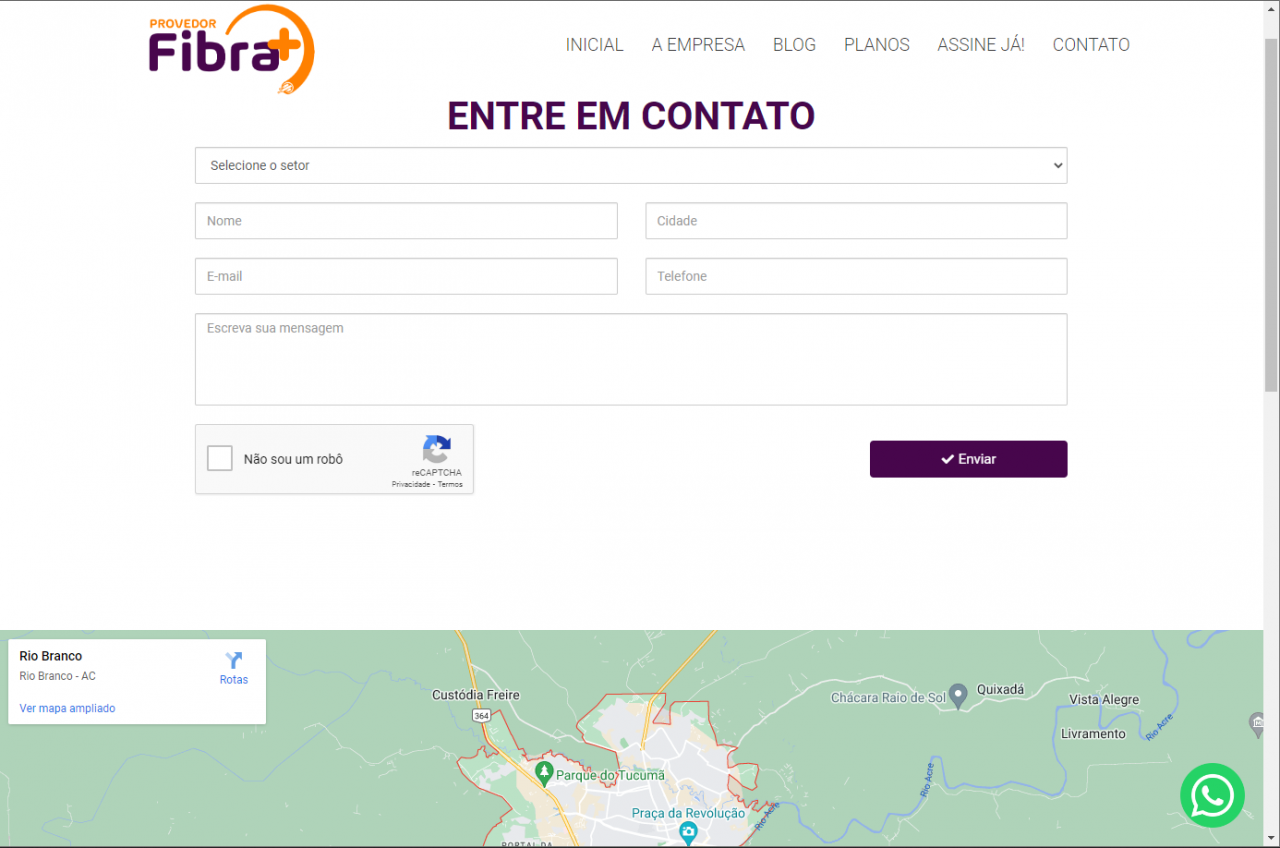Click the dropdown chevron on the setor field
Viewport: 1280px width, 848px height.
pos(1057,165)
